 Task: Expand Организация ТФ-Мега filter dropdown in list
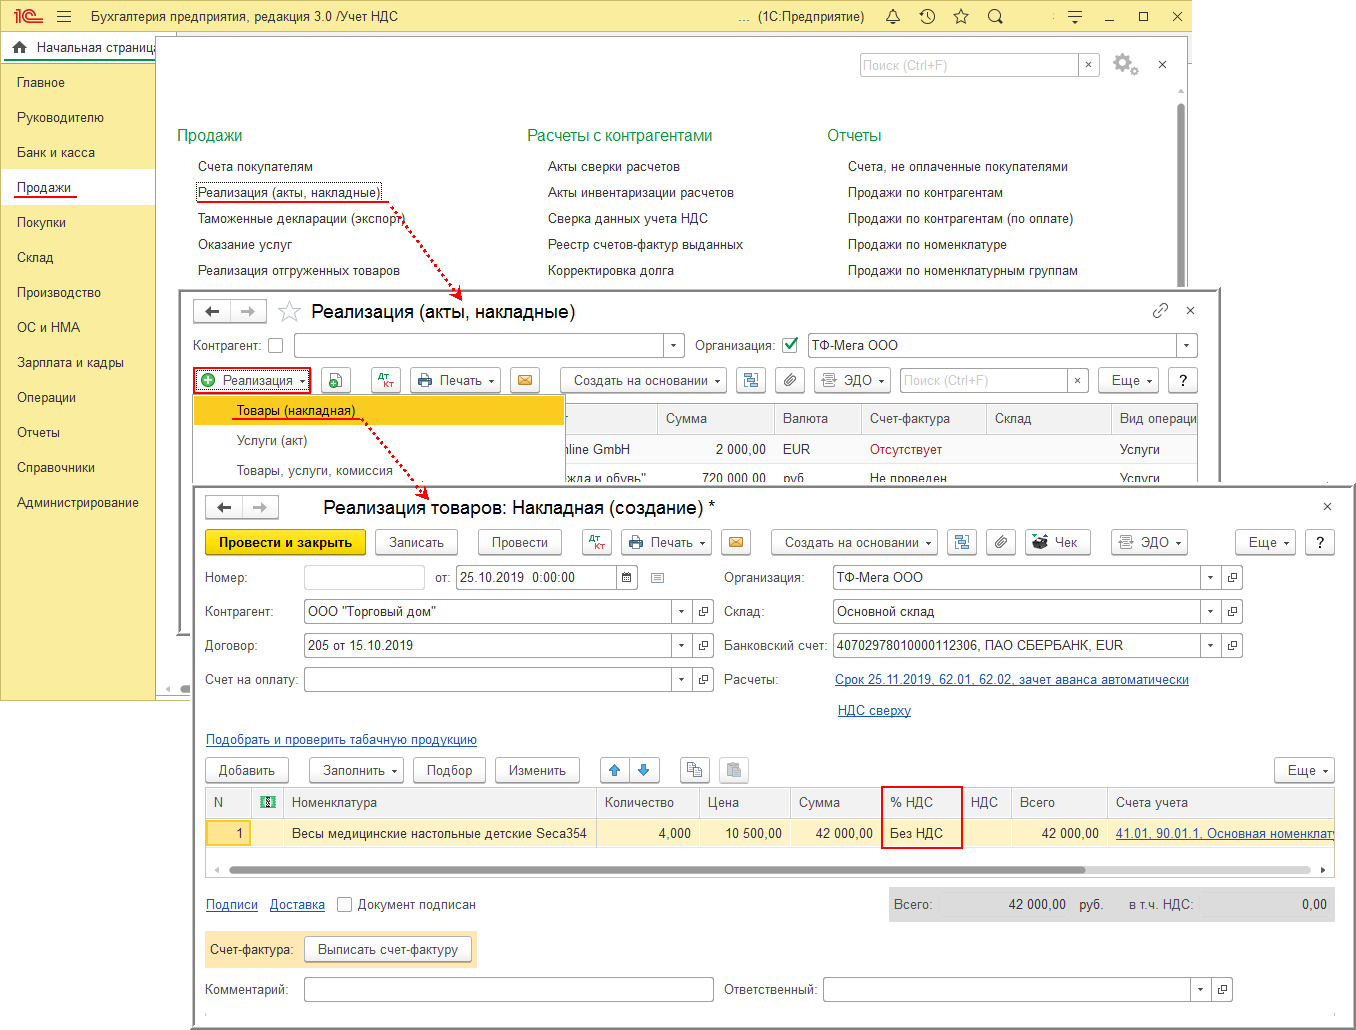click(x=1187, y=345)
